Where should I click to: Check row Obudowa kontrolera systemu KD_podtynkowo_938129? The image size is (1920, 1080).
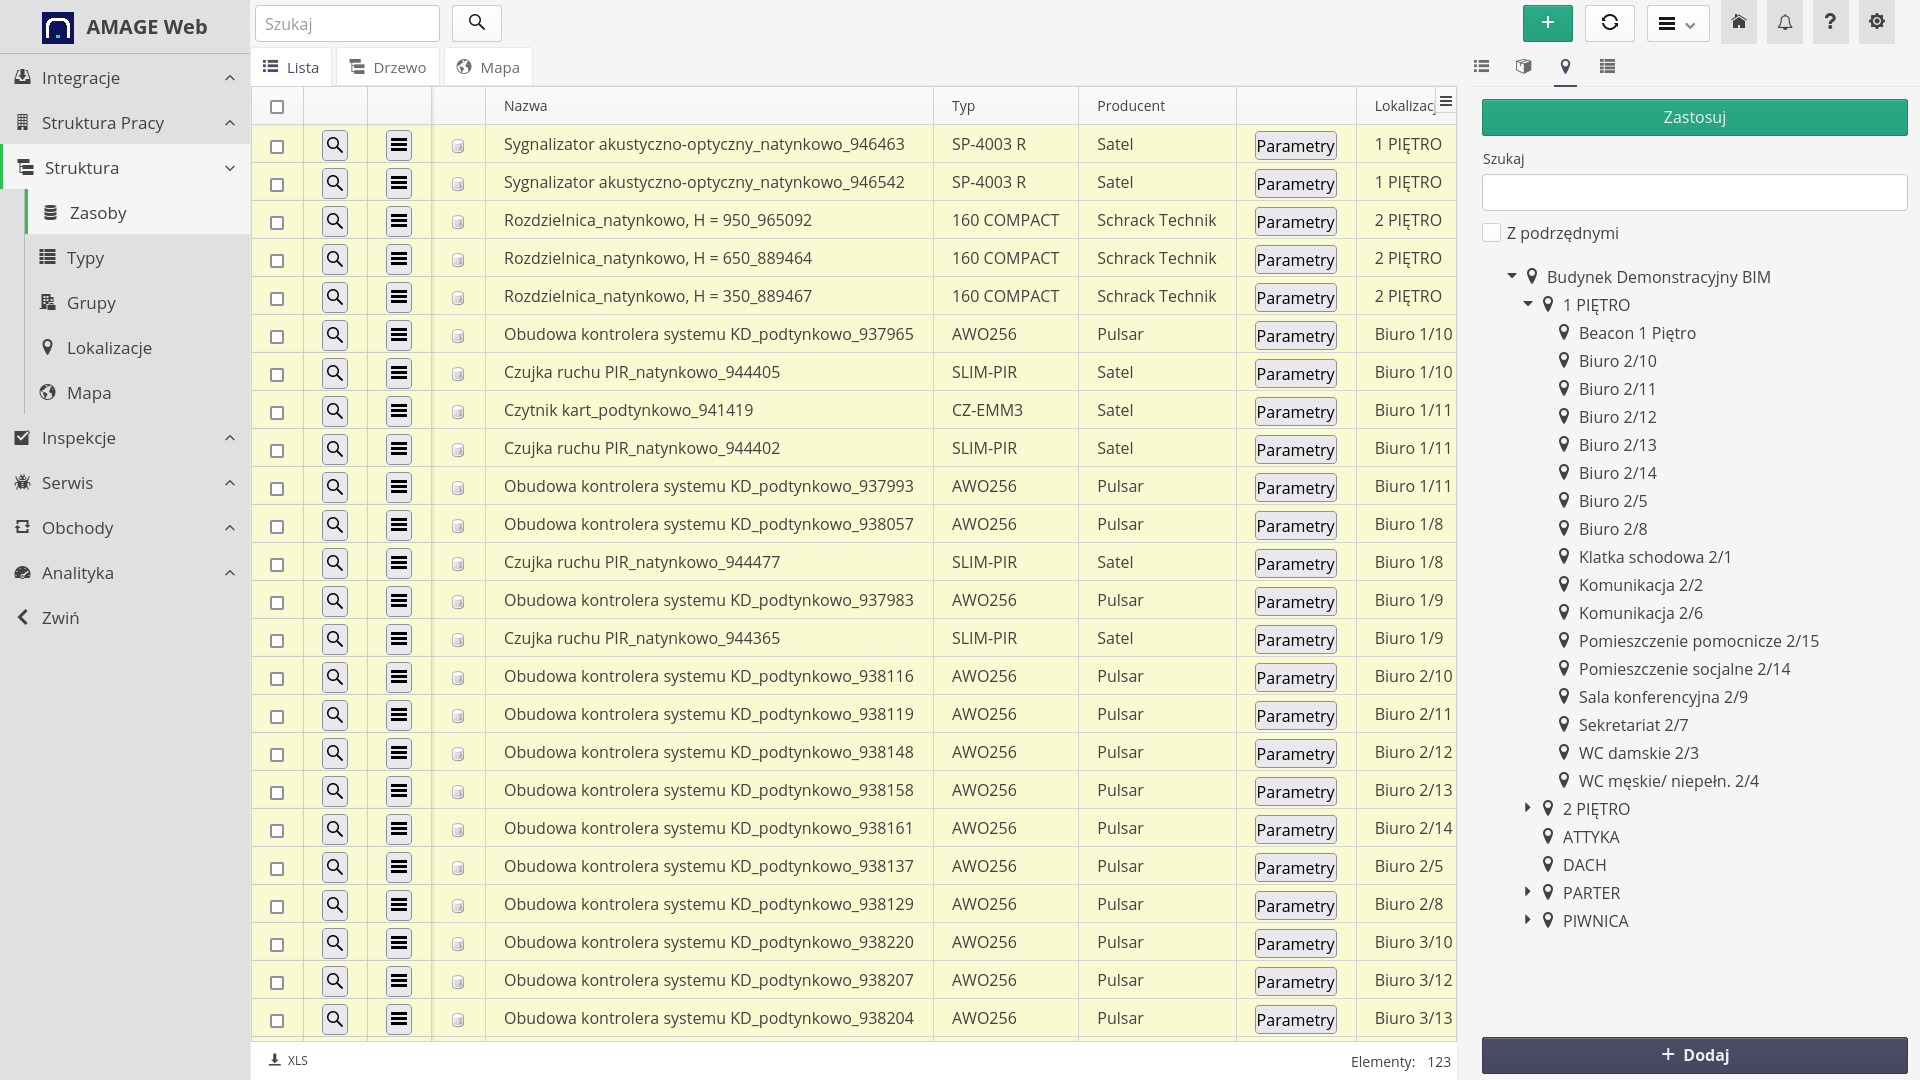pos(277,907)
